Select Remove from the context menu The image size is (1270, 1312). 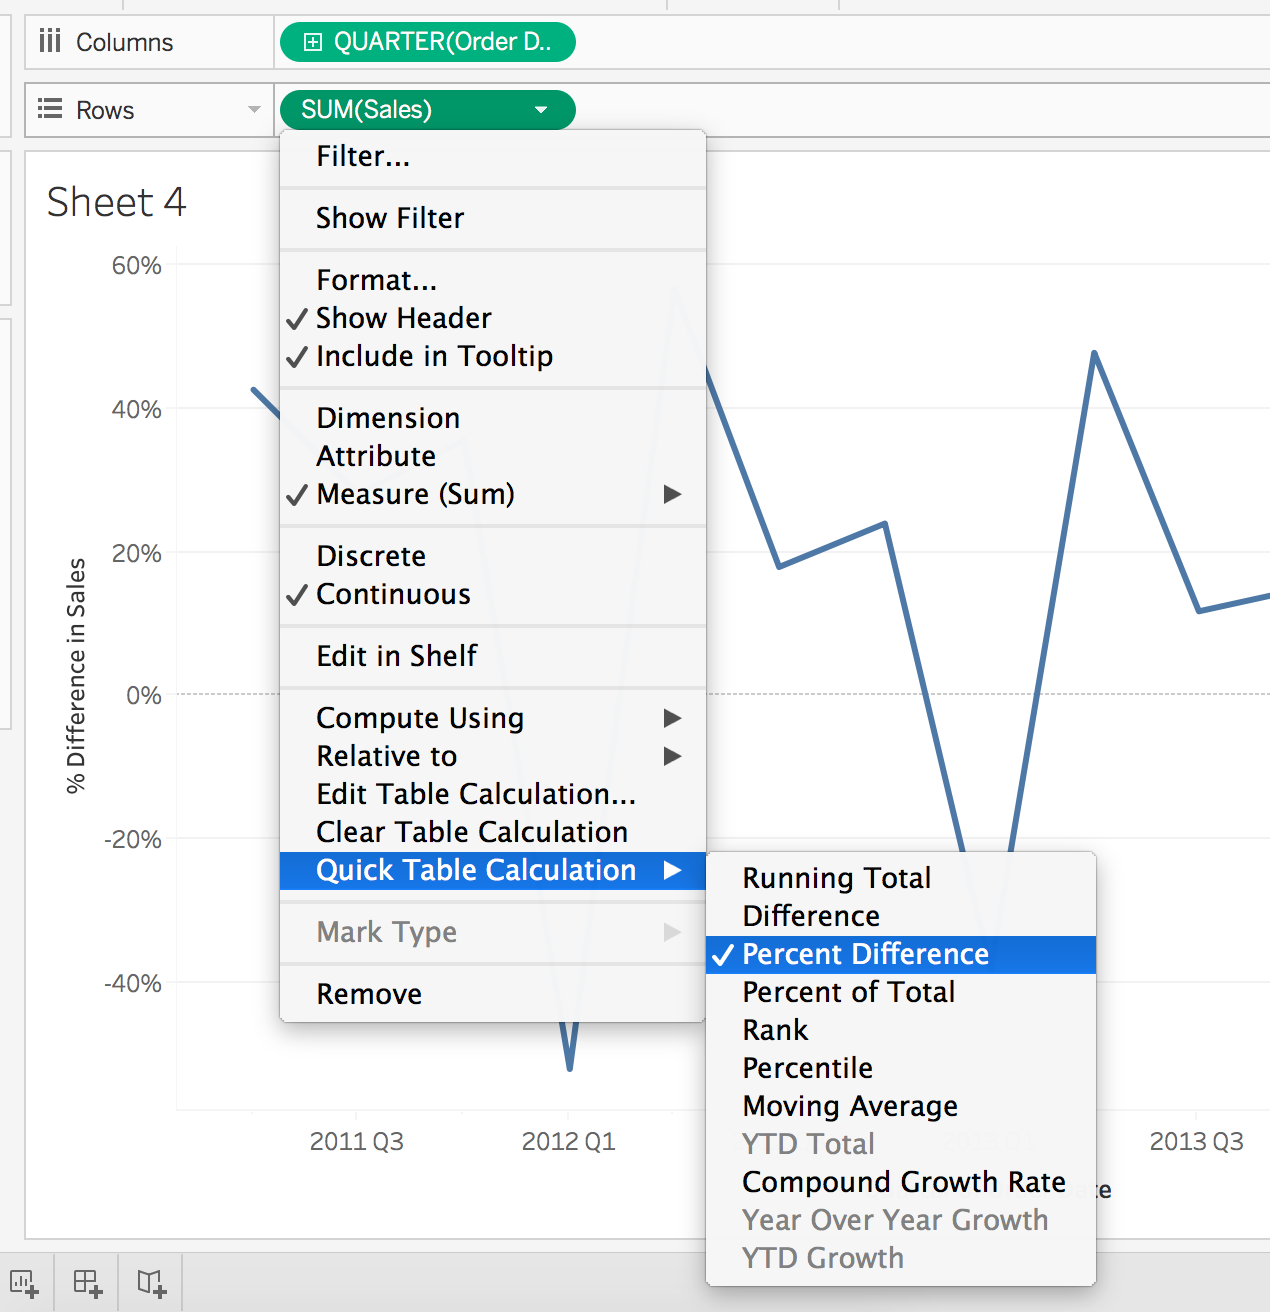(x=369, y=994)
